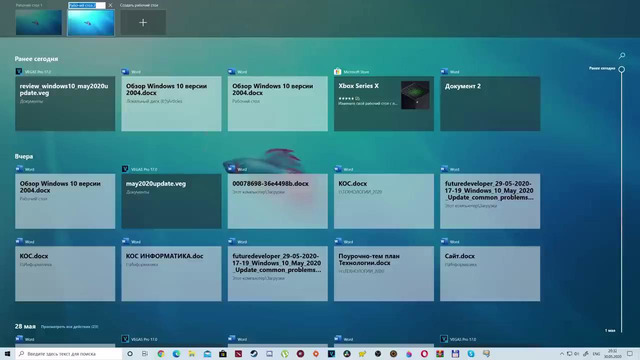Click Word icon above Документ 2 card
This screenshot has width=640, height=360.
pos(444,71)
